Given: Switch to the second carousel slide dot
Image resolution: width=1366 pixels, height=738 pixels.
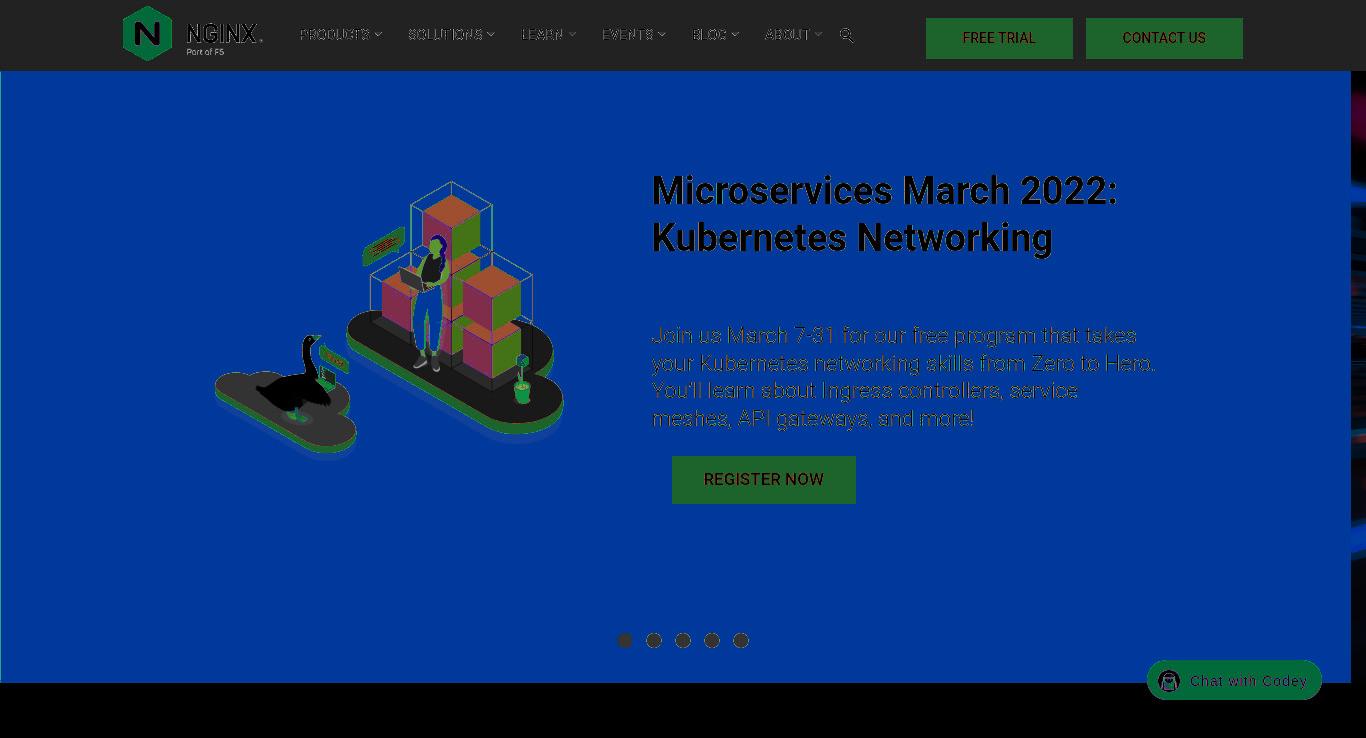Looking at the screenshot, I should [654, 640].
